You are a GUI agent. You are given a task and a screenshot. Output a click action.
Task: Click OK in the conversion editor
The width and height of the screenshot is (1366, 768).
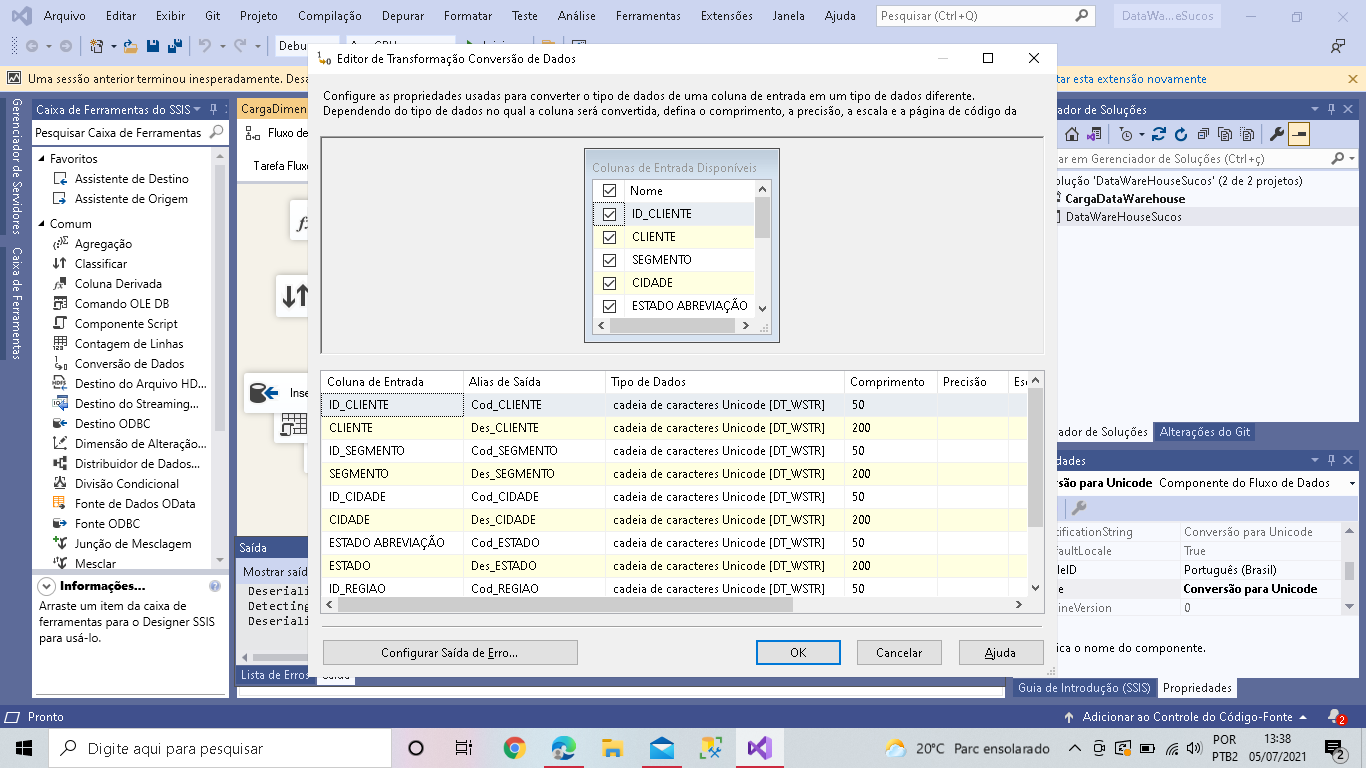click(x=798, y=652)
